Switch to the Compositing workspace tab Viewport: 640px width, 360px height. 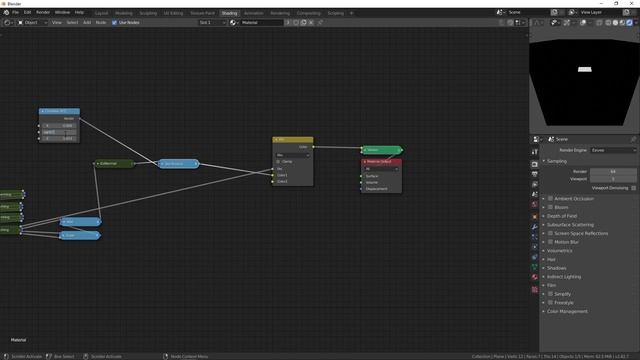(x=309, y=13)
